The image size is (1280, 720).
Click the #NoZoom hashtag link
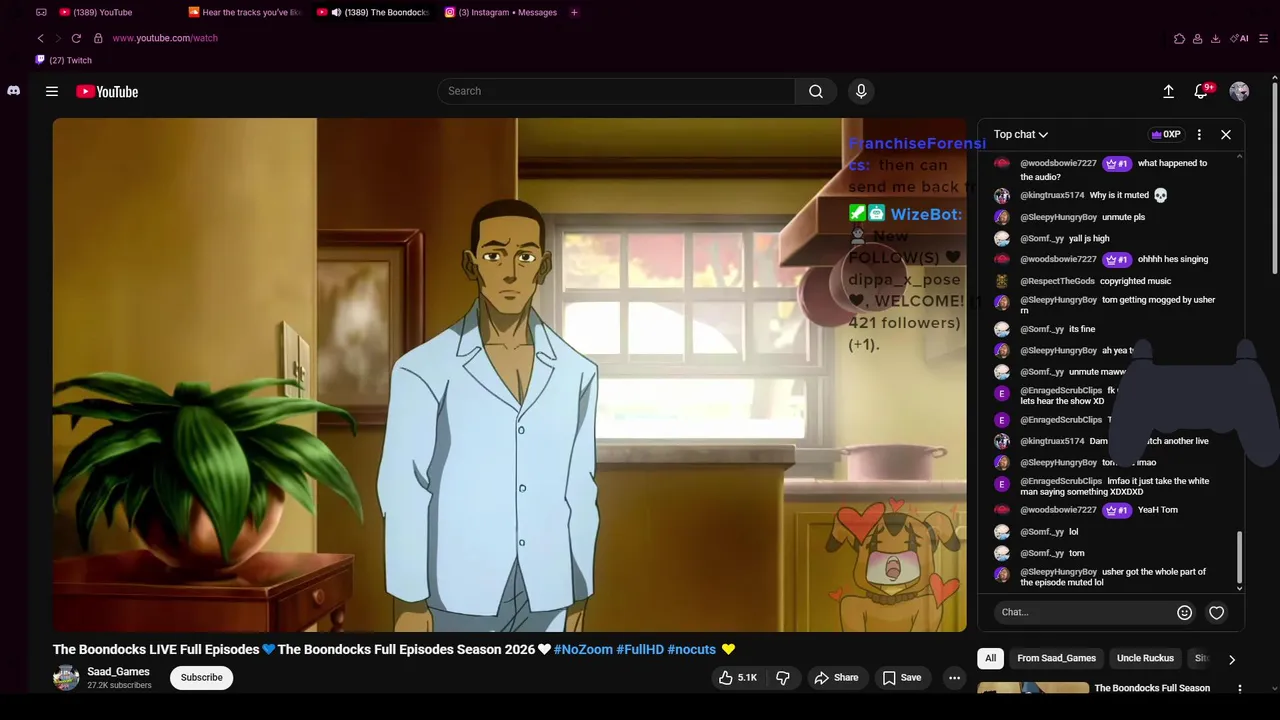pyautogui.click(x=583, y=650)
